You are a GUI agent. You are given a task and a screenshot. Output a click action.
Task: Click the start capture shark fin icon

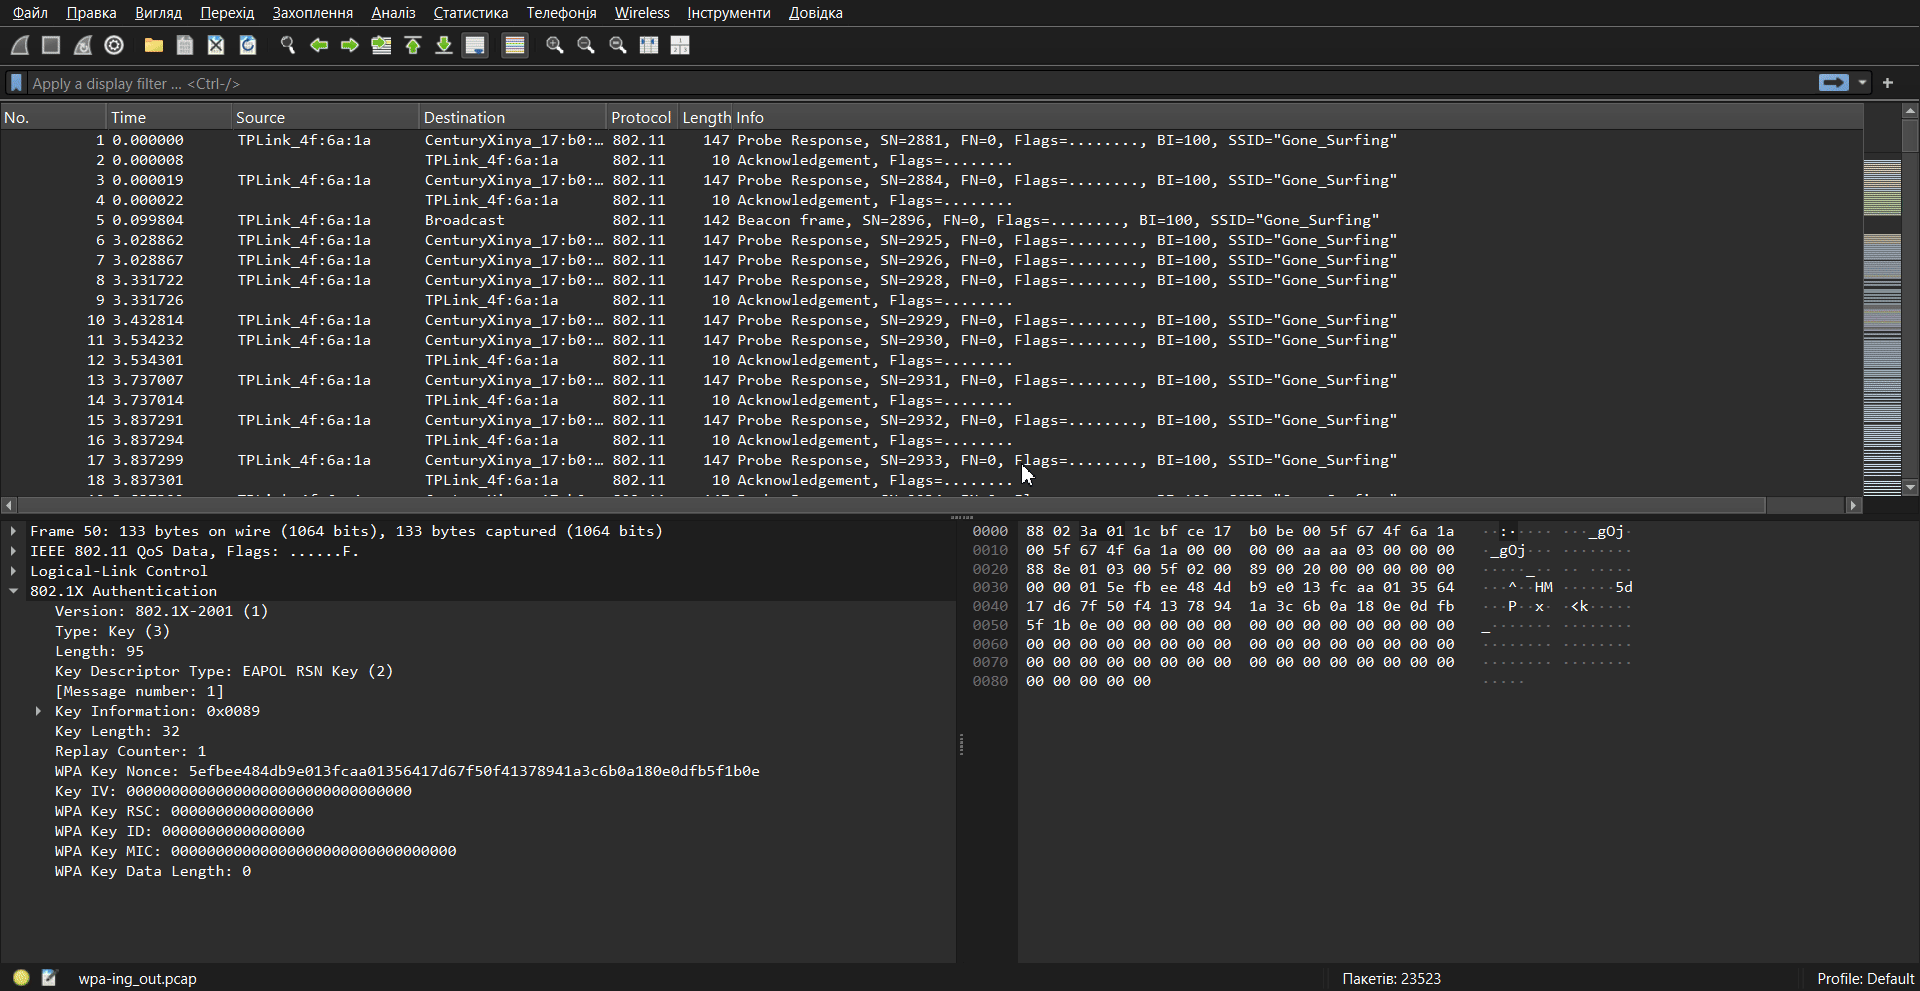tap(20, 45)
